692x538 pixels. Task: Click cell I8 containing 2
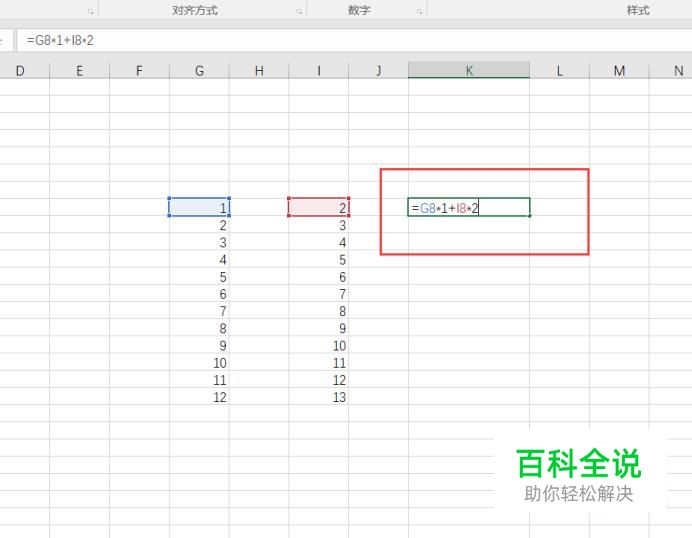[x=319, y=207]
